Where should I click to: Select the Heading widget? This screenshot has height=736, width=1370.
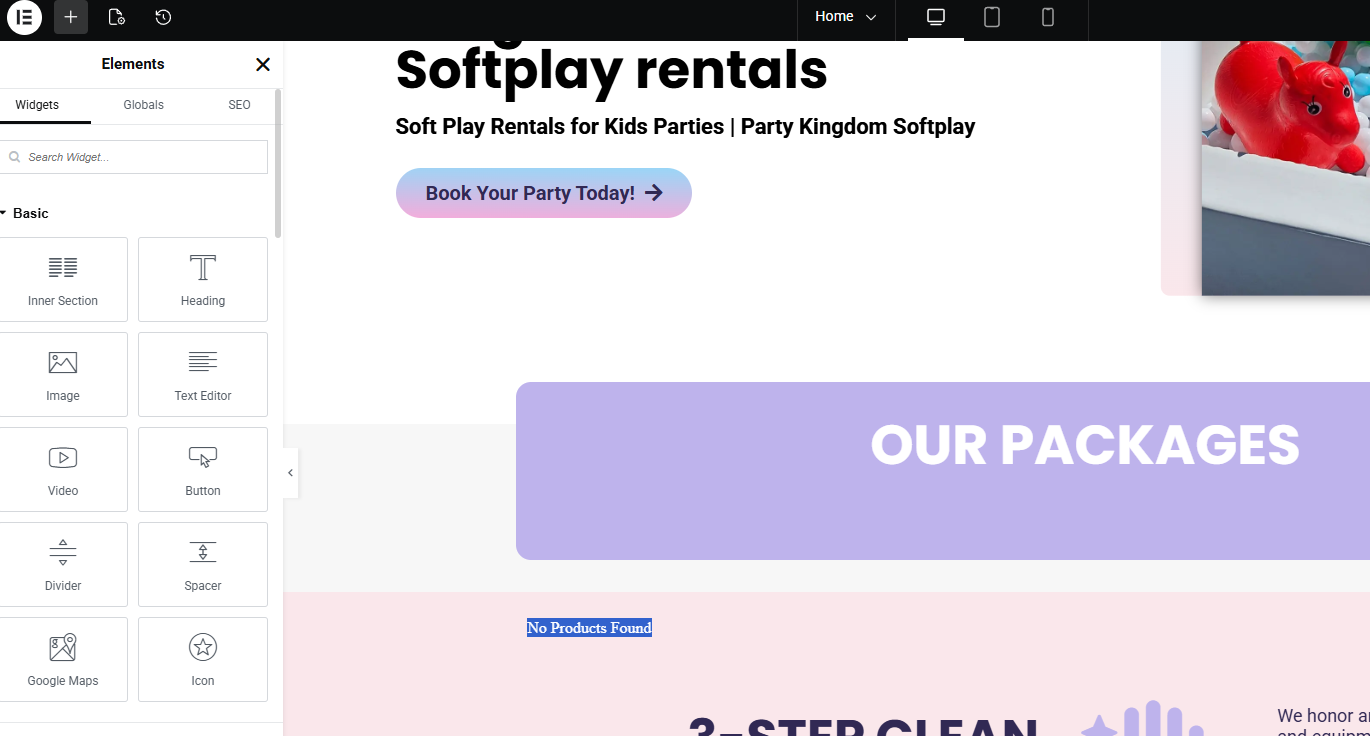pos(203,280)
